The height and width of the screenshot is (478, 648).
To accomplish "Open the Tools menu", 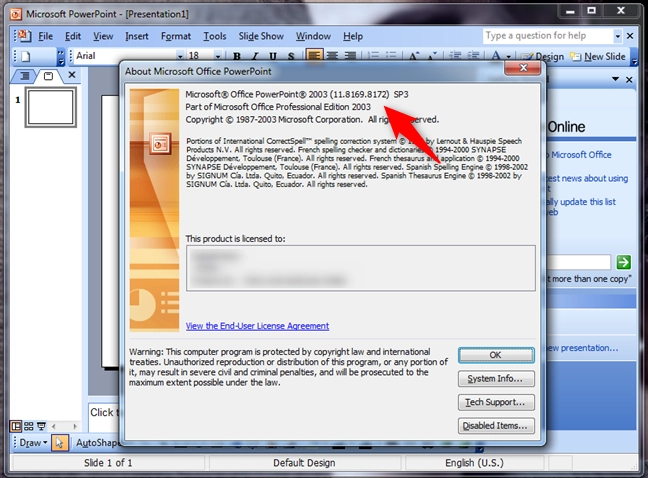I will [x=214, y=36].
